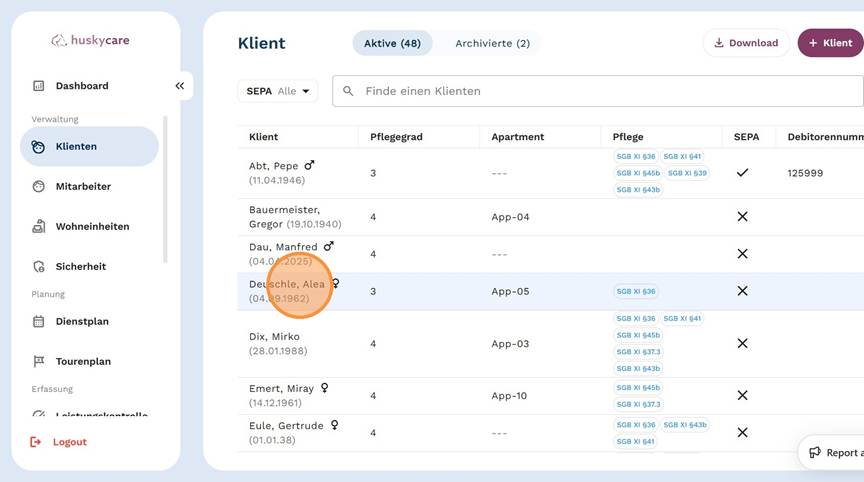Click the Klienten face icon
The image size is (864, 482).
coord(38,147)
